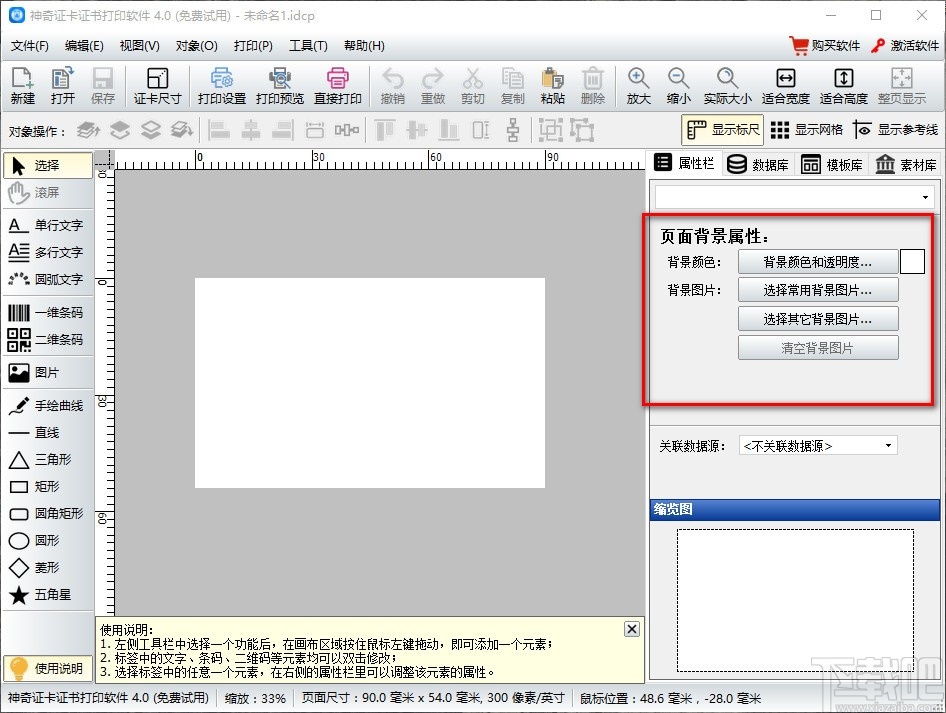
Task: Select the 二维条码 QR code tool
Action: pyautogui.click(x=48, y=340)
